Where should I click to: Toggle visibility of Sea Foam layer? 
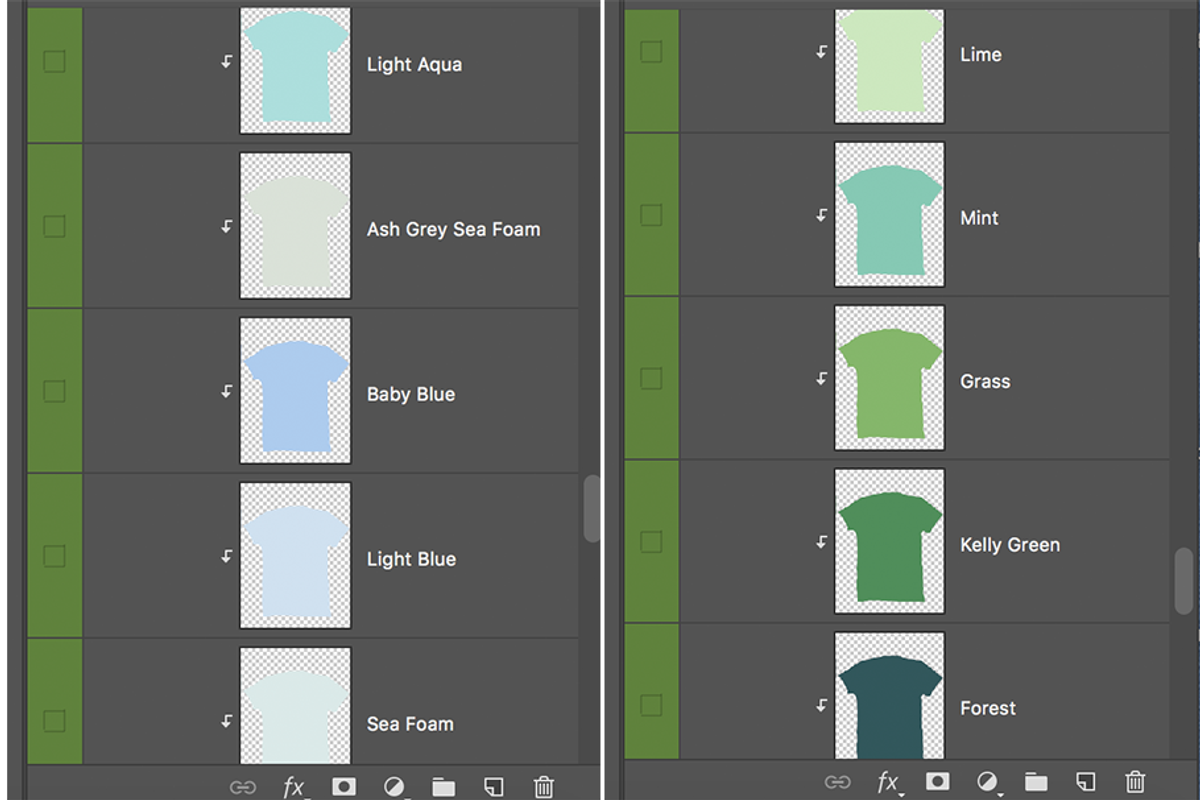pyautogui.click(x=54, y=721)
